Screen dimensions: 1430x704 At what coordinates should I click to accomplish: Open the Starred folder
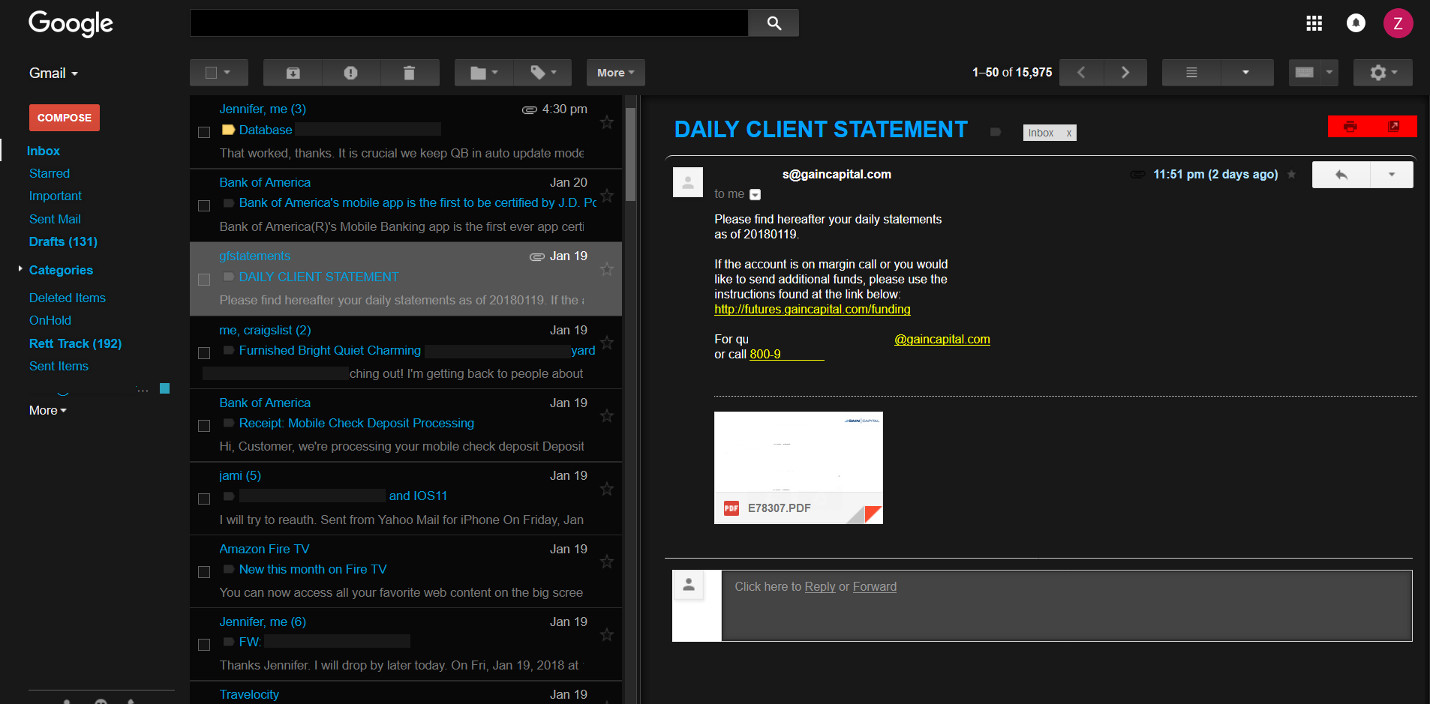(x=49, y=173)
